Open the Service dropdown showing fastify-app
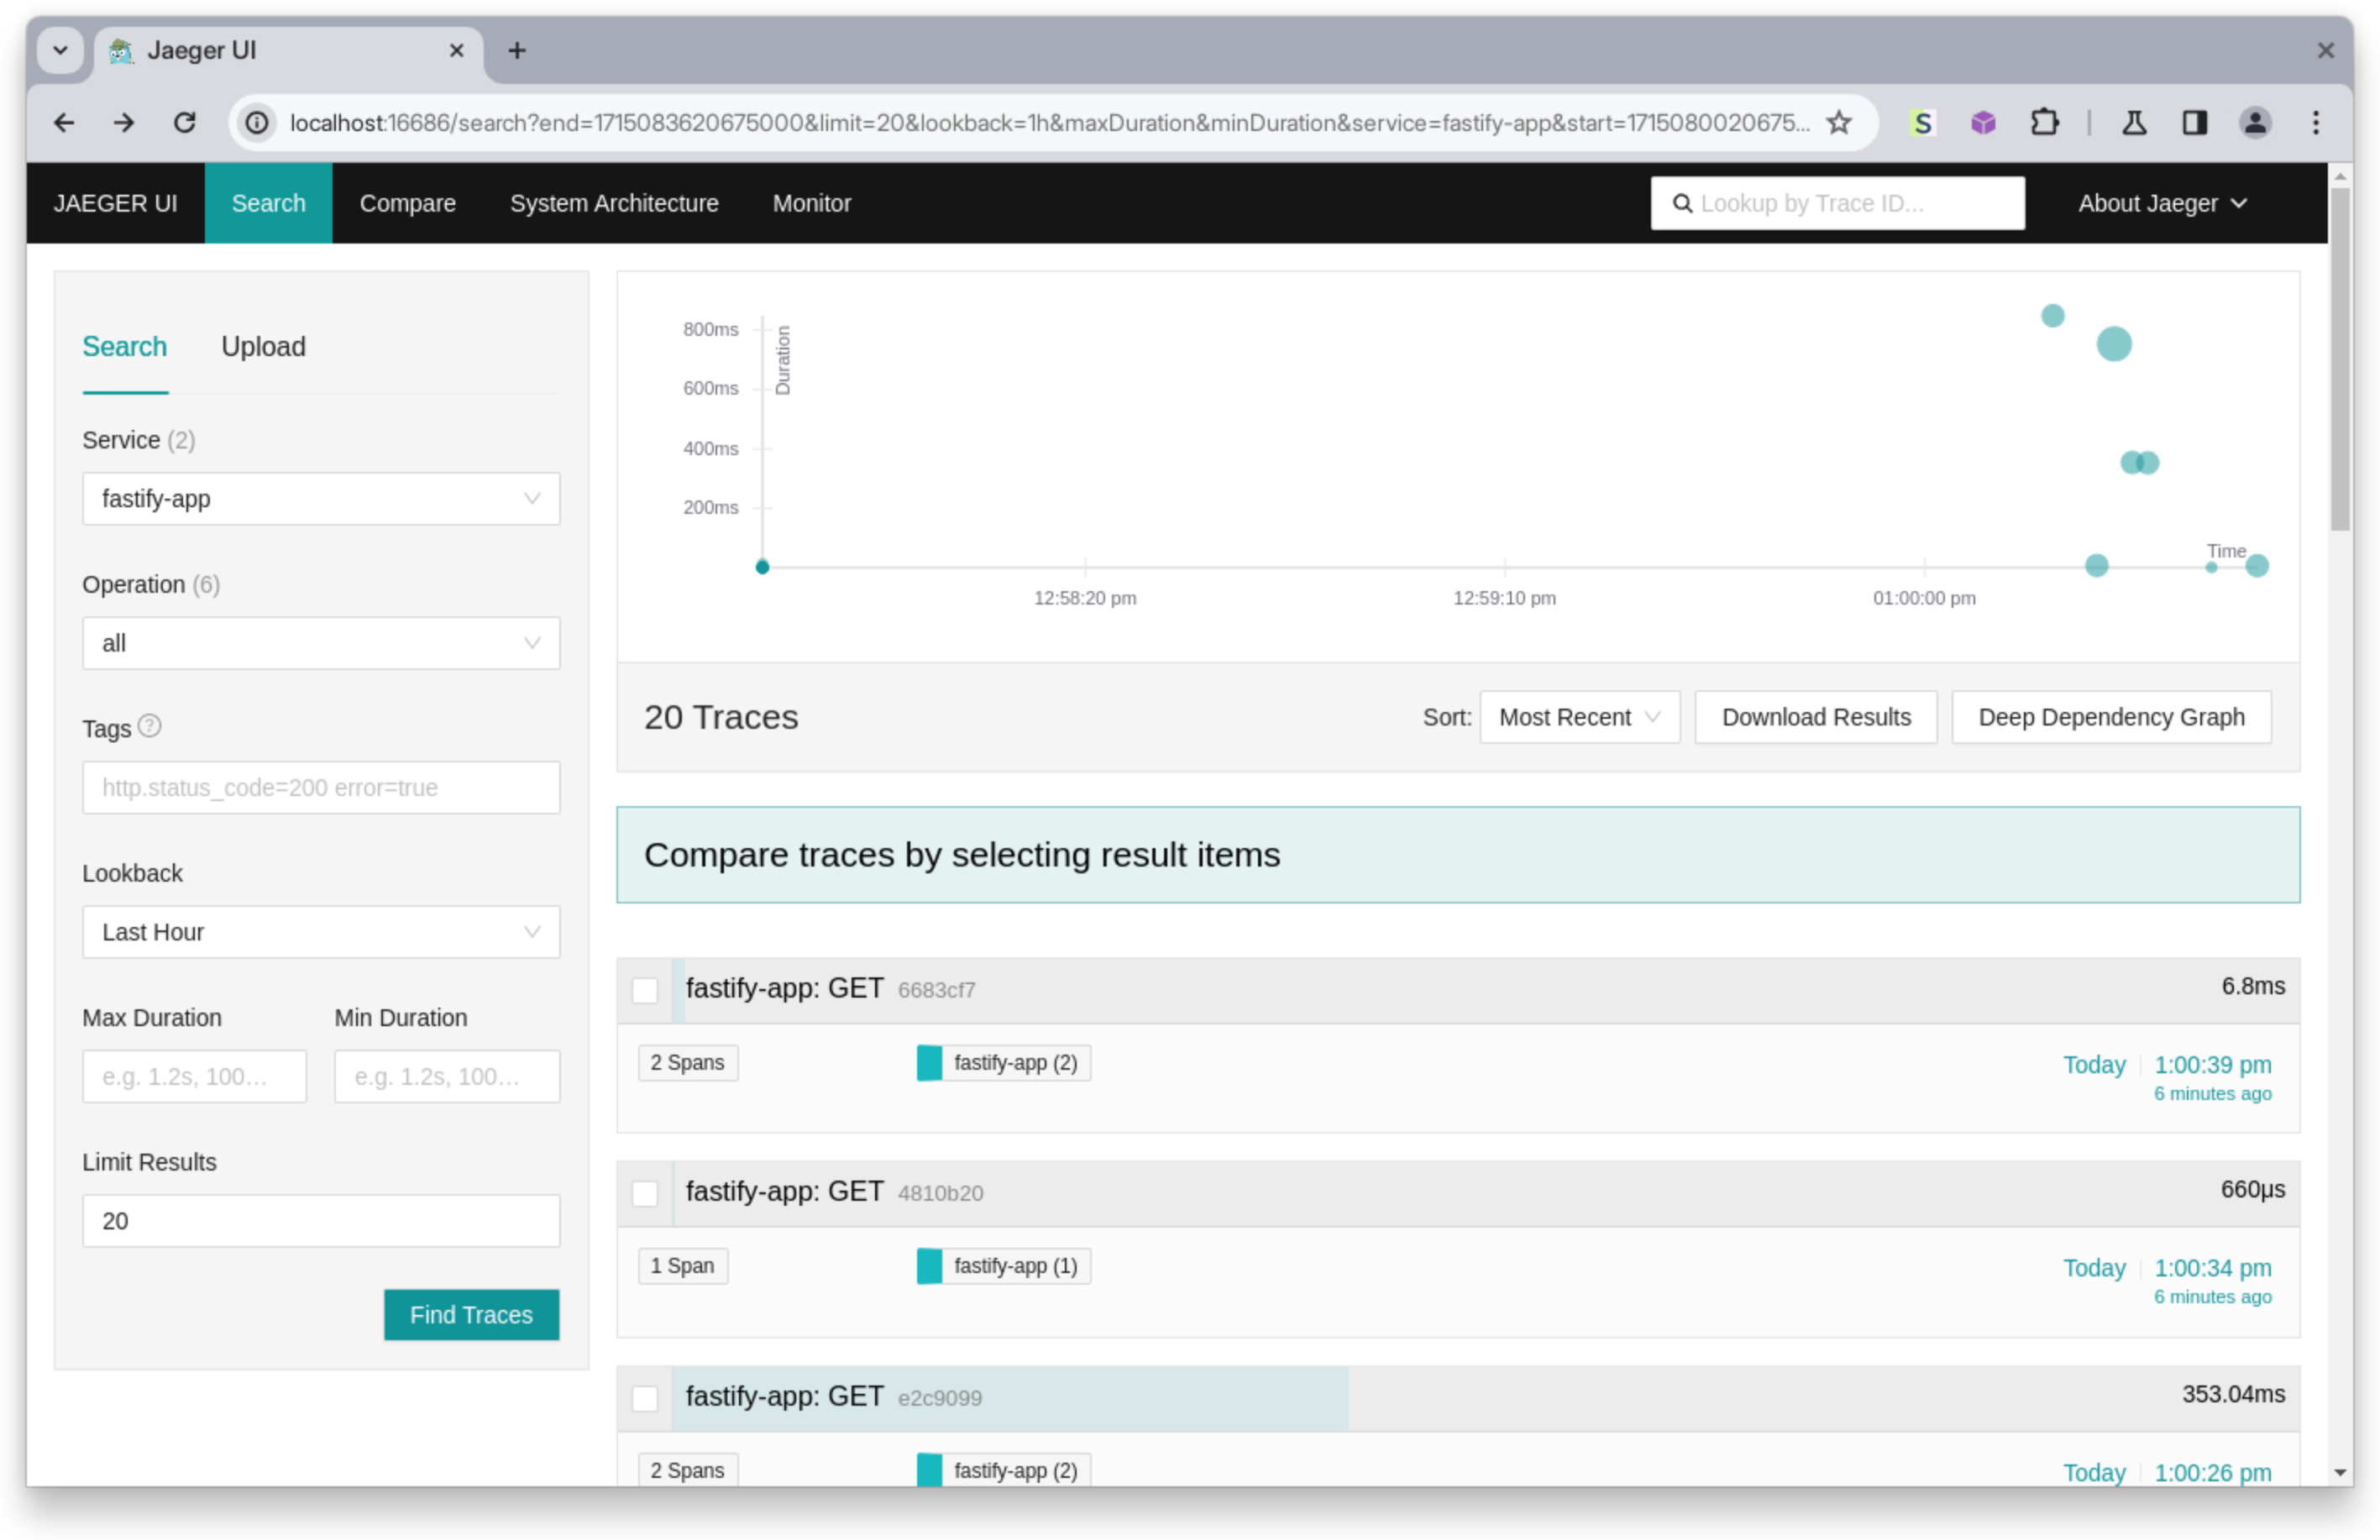Screen dimensions: 2380x1540 (x=321, y=498)
